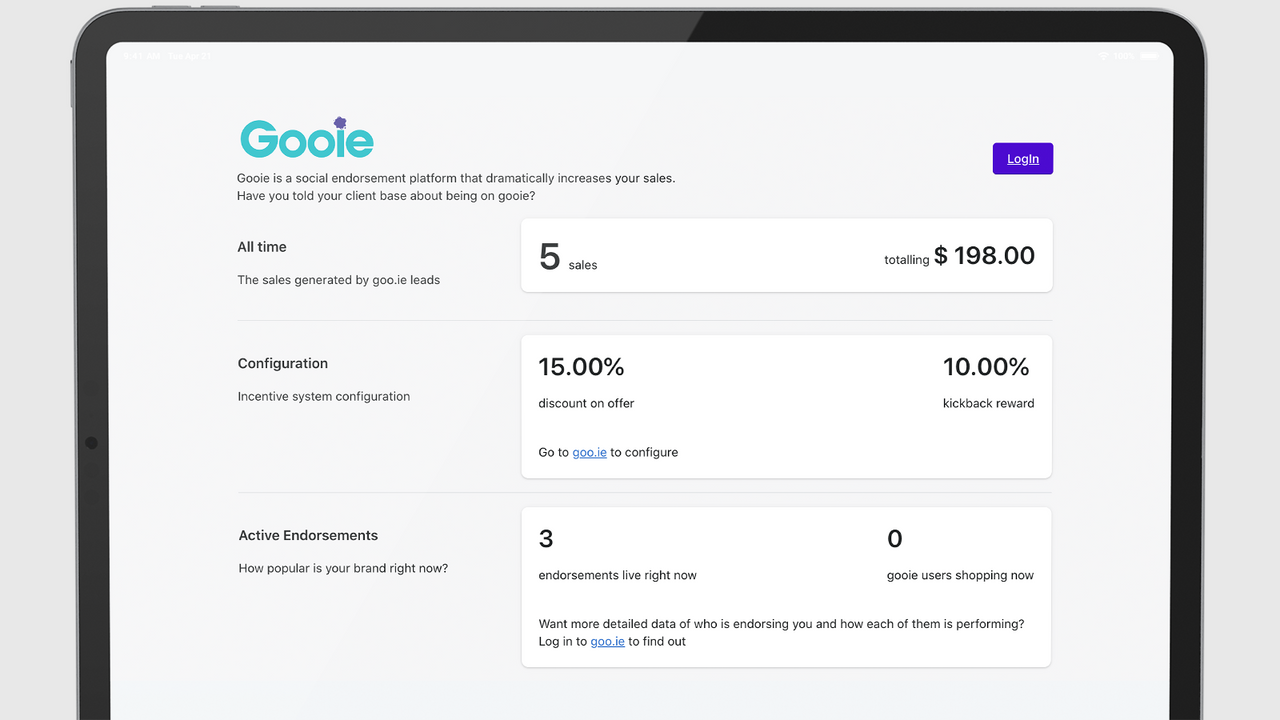Viewport: 1280px width, 720px height.
Task: Click the 10.00% kickback reward value
Action: pos(986,367)
